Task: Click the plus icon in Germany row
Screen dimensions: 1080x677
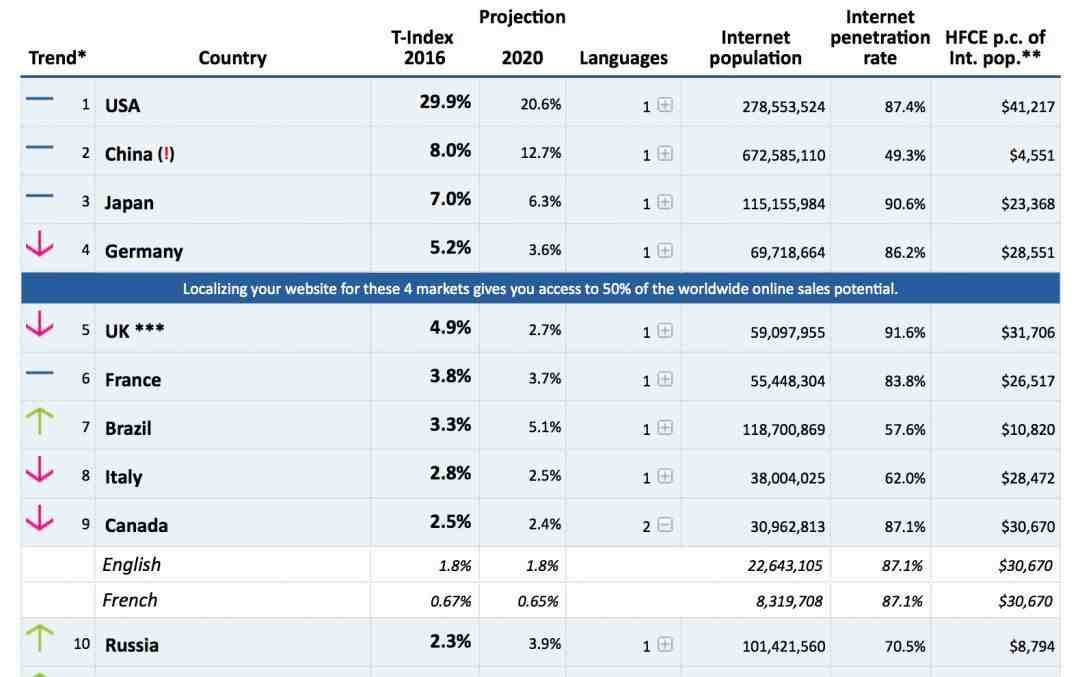Action: pyautogui.click(x=665, y=251)
